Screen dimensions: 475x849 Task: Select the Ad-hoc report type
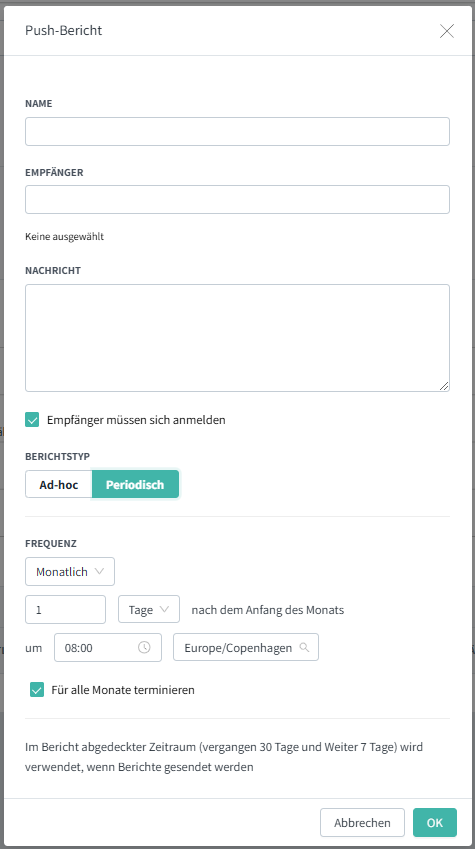[x=58, y=484]
